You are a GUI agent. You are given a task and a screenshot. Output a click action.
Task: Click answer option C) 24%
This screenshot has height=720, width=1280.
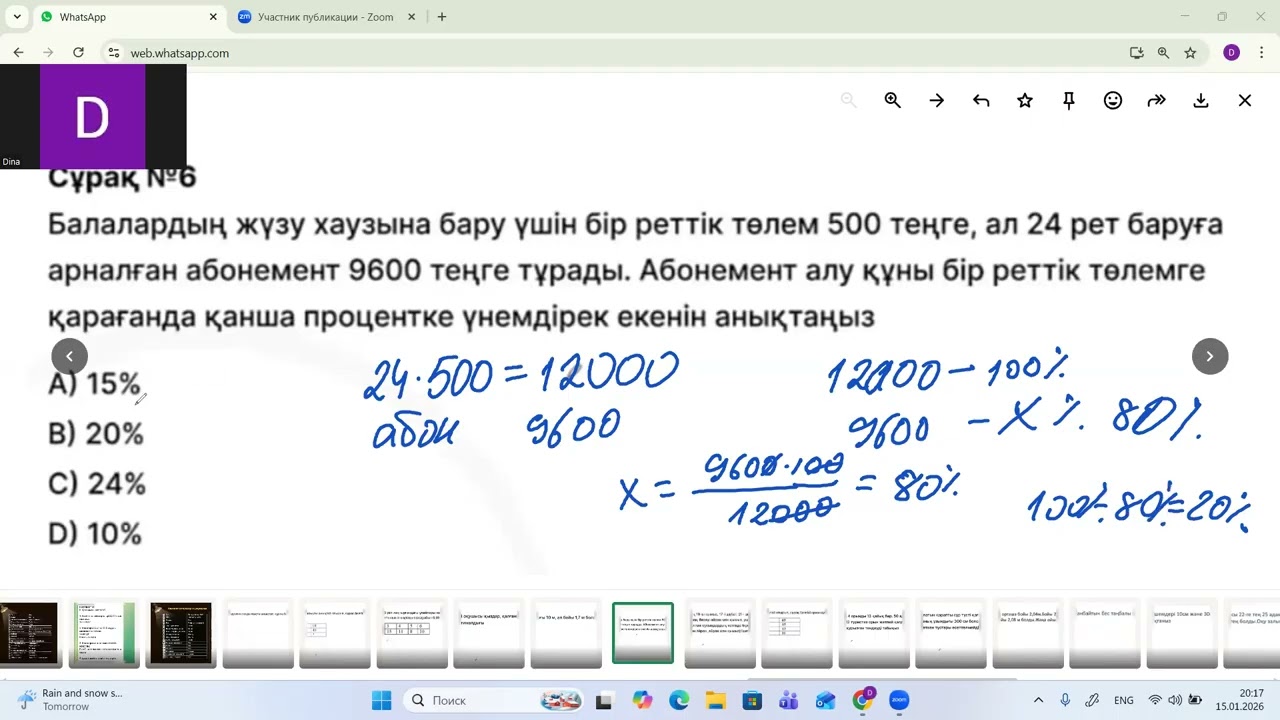(97, 484)
